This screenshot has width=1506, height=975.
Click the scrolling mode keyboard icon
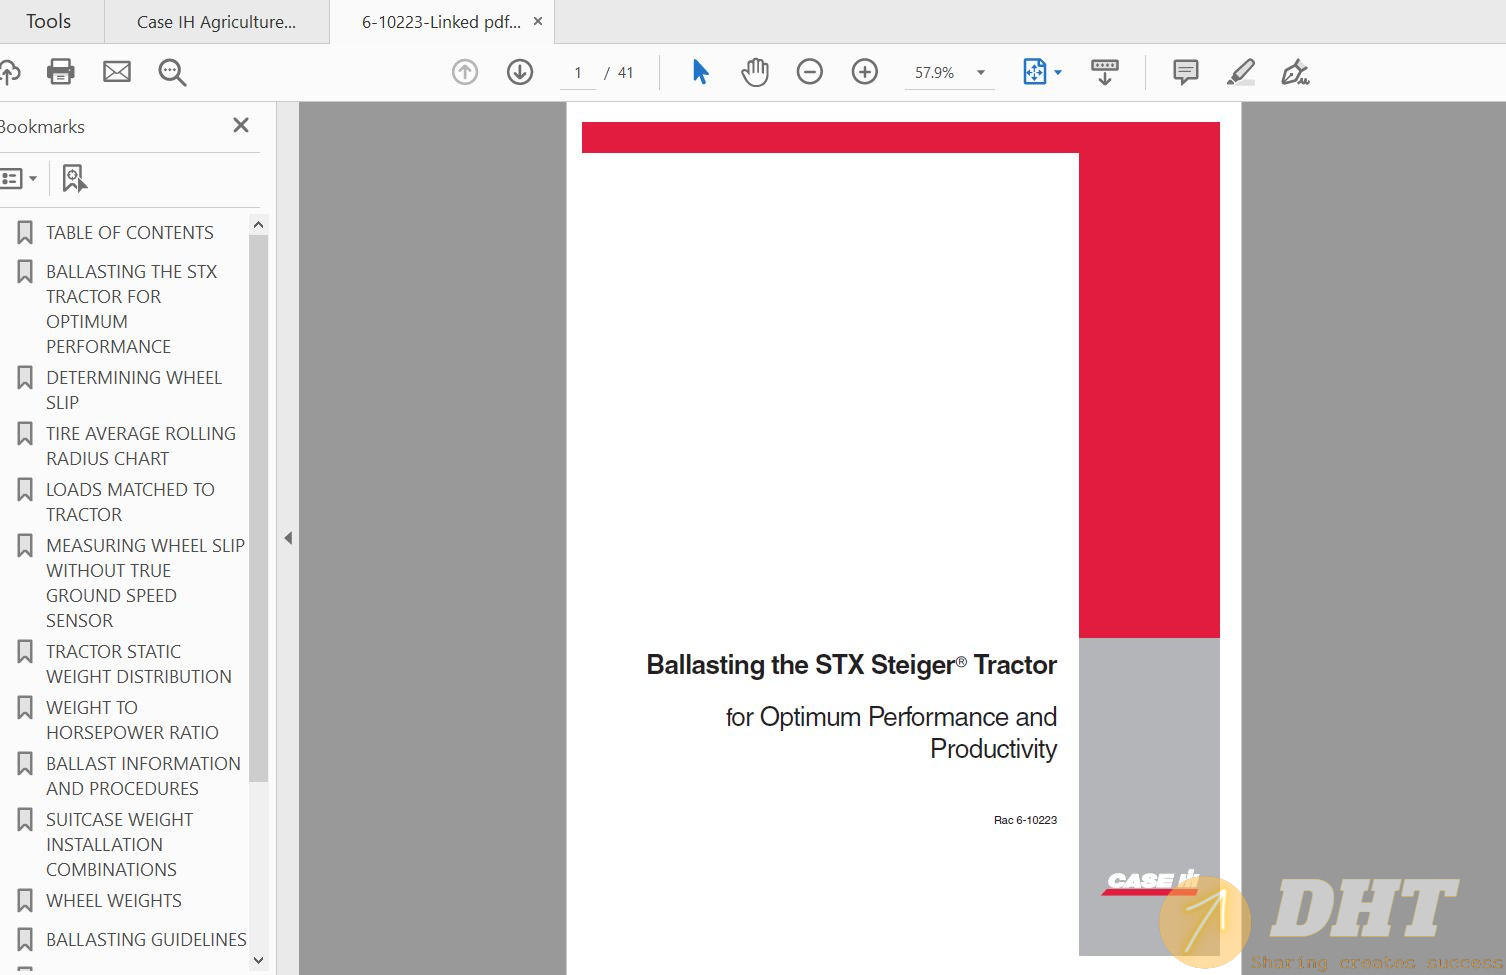[x=1105, y=72]
